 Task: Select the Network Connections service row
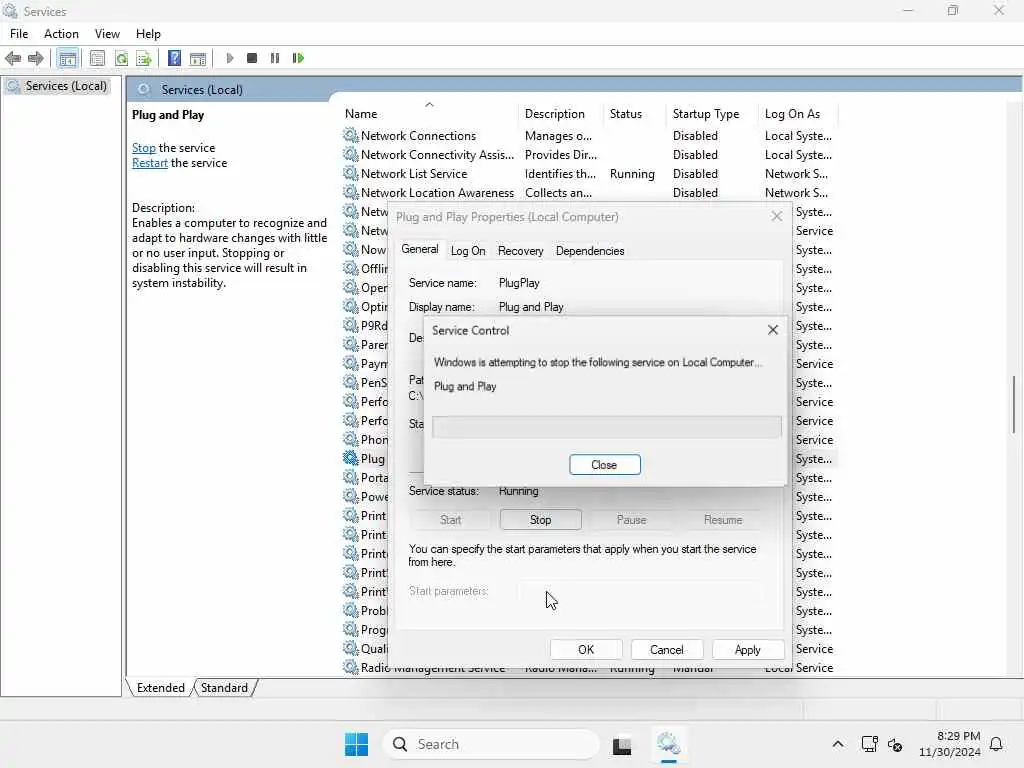[588, 136]
